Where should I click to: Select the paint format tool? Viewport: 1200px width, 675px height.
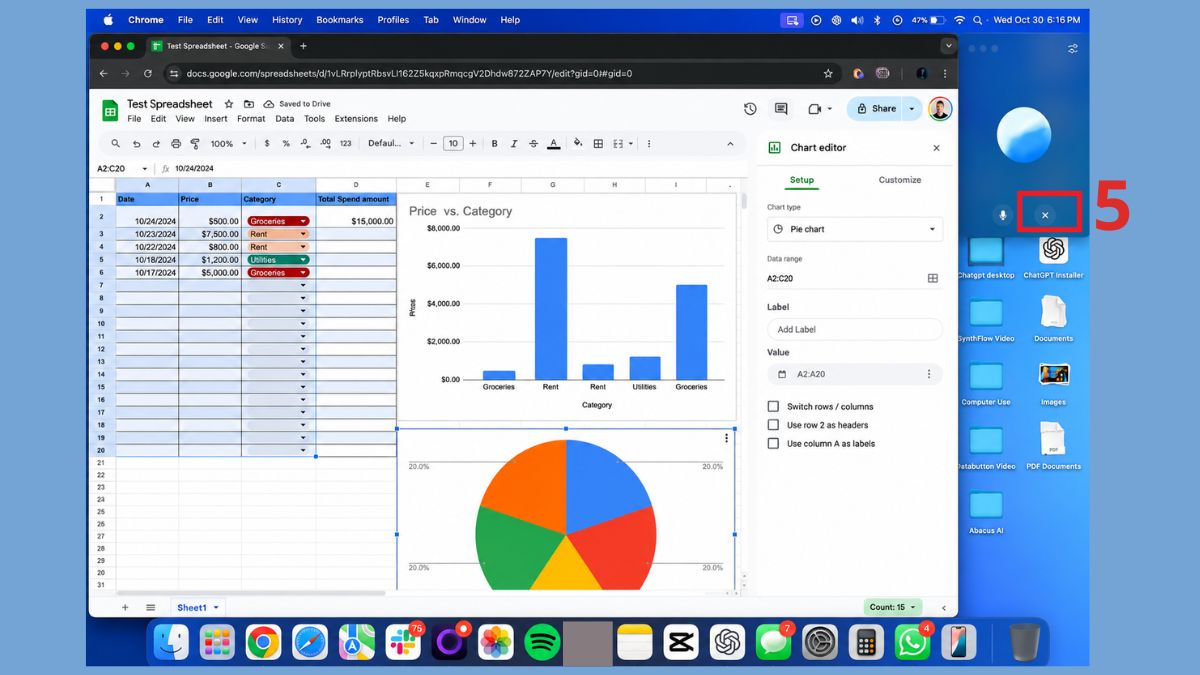pyautogui.click(x=195, y=144)
